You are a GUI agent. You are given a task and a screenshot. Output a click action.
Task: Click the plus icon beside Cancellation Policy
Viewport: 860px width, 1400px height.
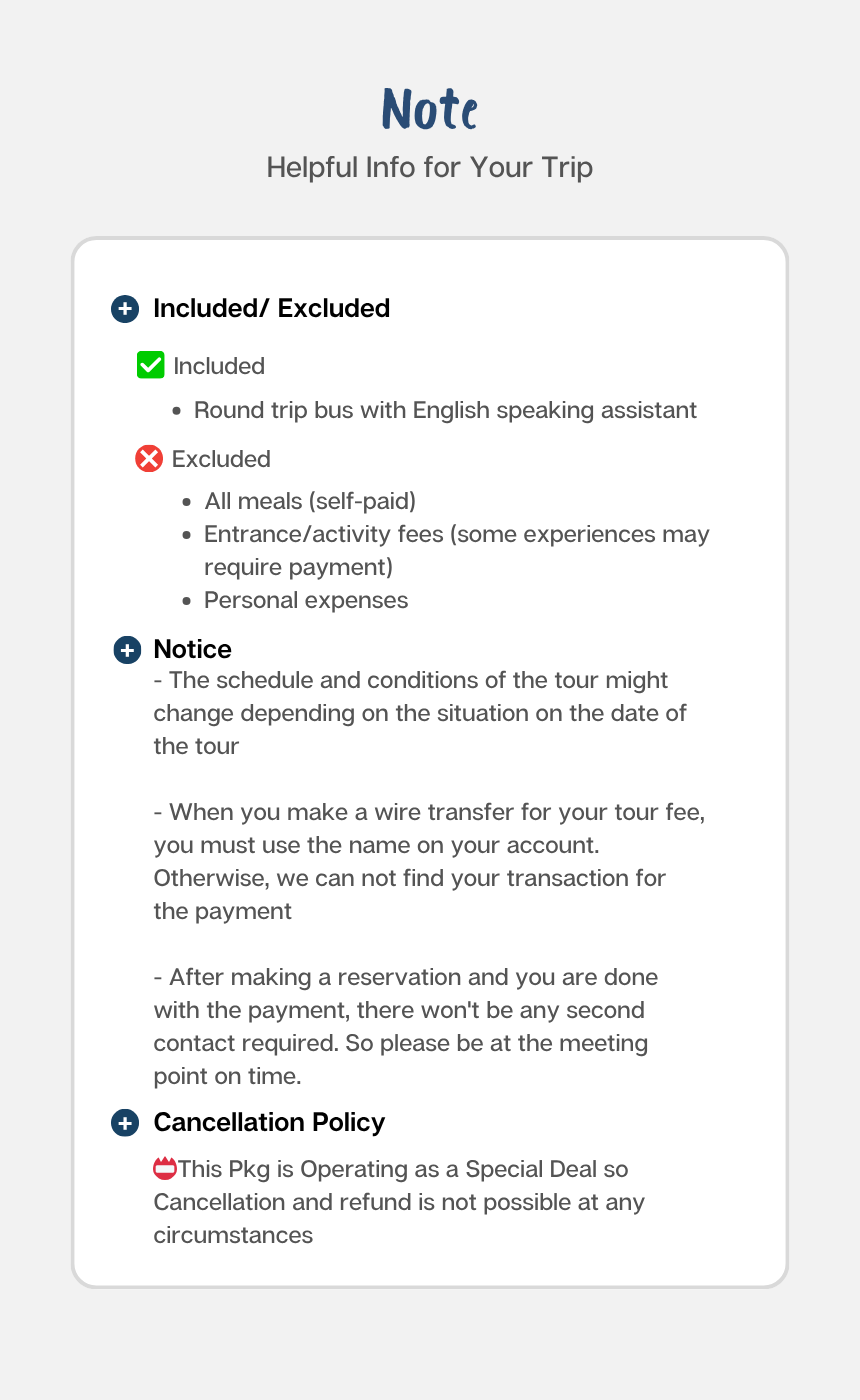click(124, 1123)
